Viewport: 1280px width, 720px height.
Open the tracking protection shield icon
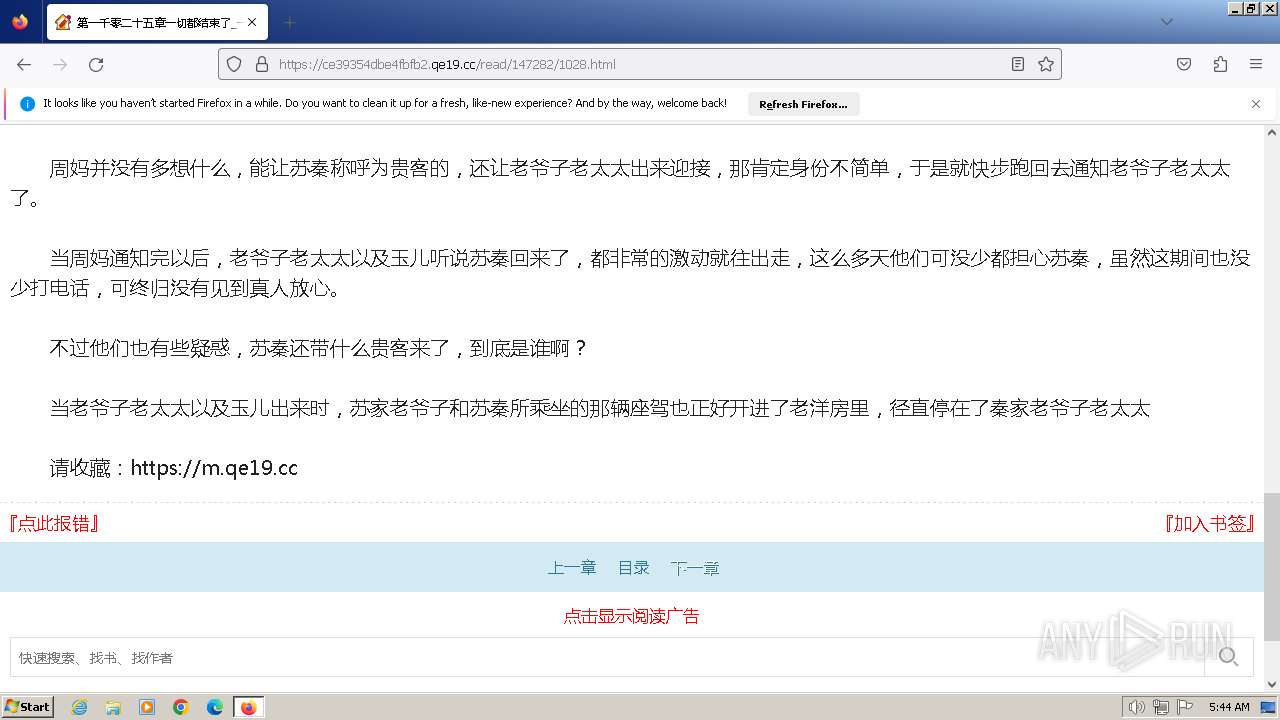[234, 64]
